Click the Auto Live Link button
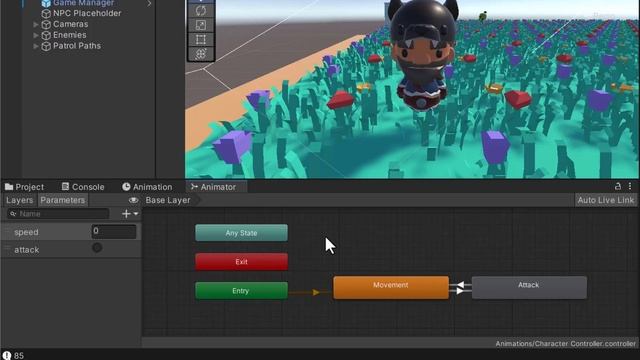 (606, 200)
